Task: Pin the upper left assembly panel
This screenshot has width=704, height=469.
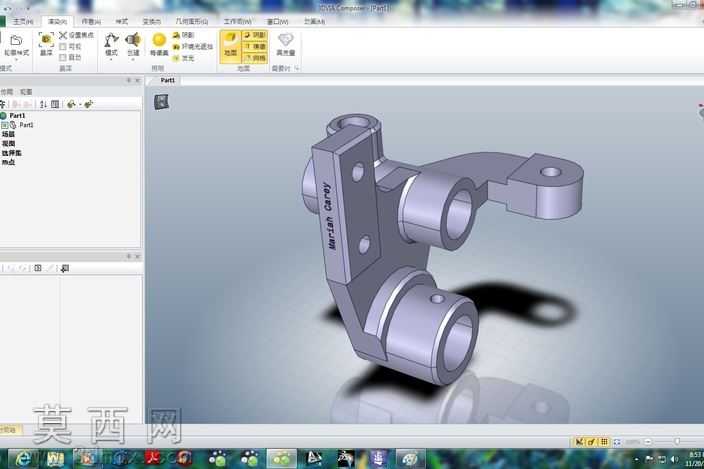Action: 129,80
